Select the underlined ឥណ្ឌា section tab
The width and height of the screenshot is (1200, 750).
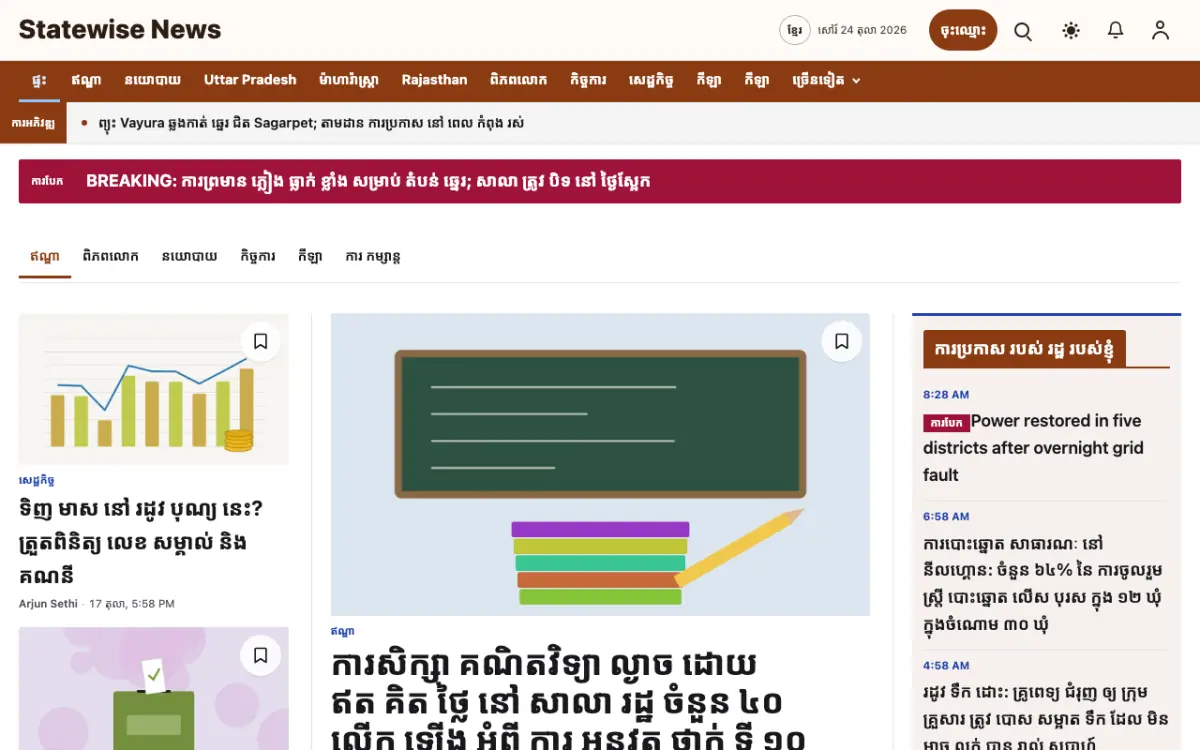point(45,256)
